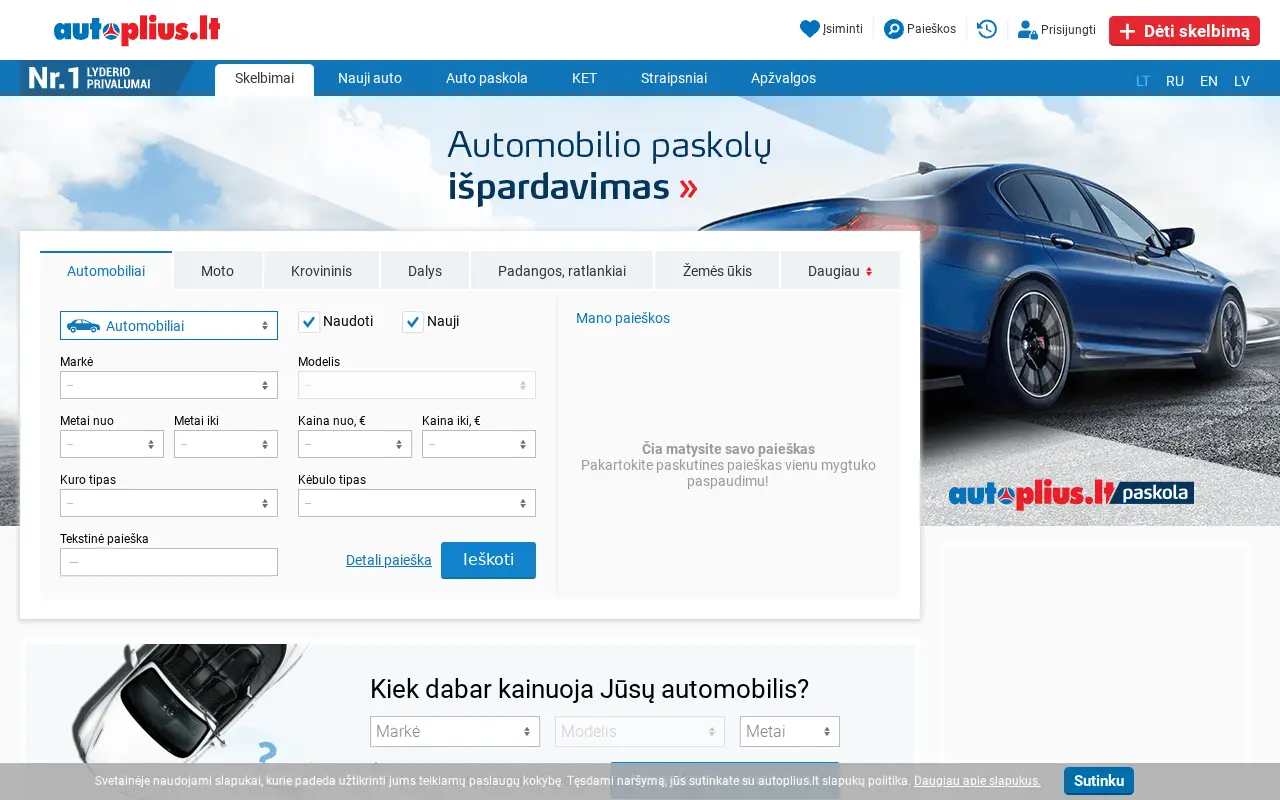The image size is (1280, 800).
Task: Open Daugiau apie slapukus link
Action: coord(977,781)
